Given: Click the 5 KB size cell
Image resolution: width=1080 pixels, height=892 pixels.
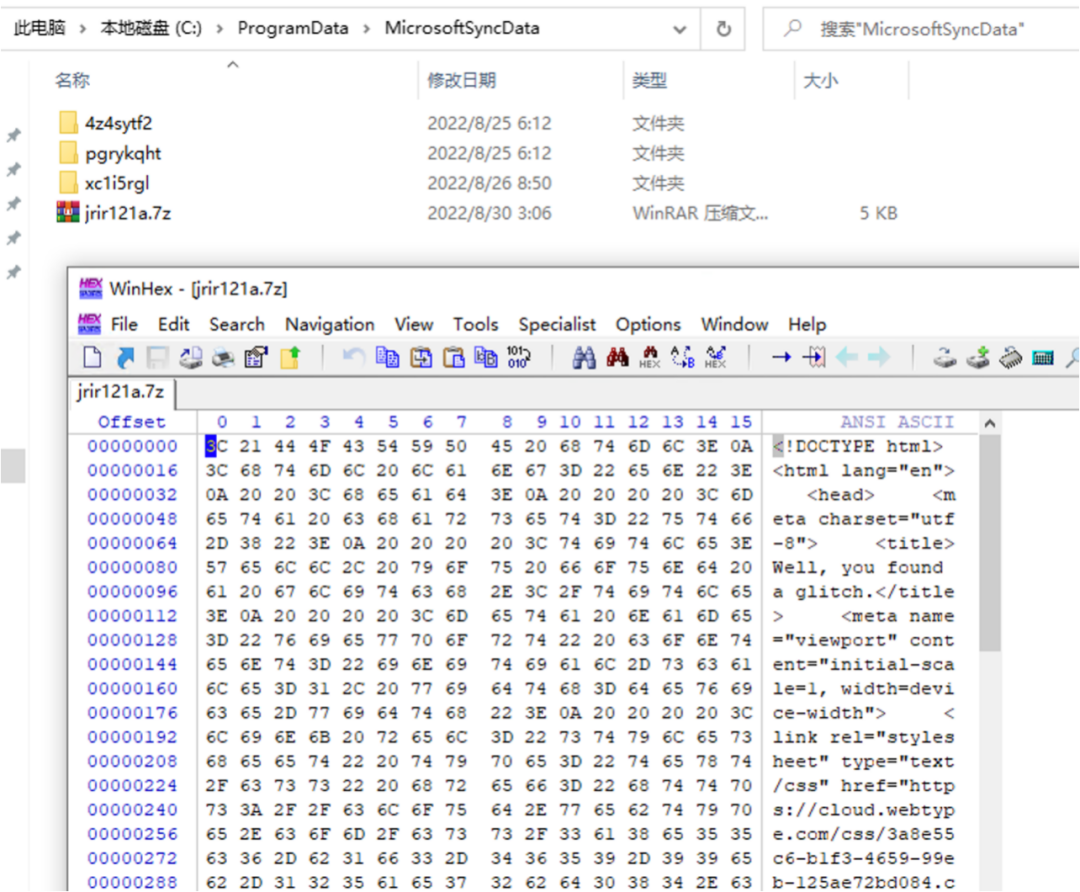Looking at the screenshot, I should 878,213.
